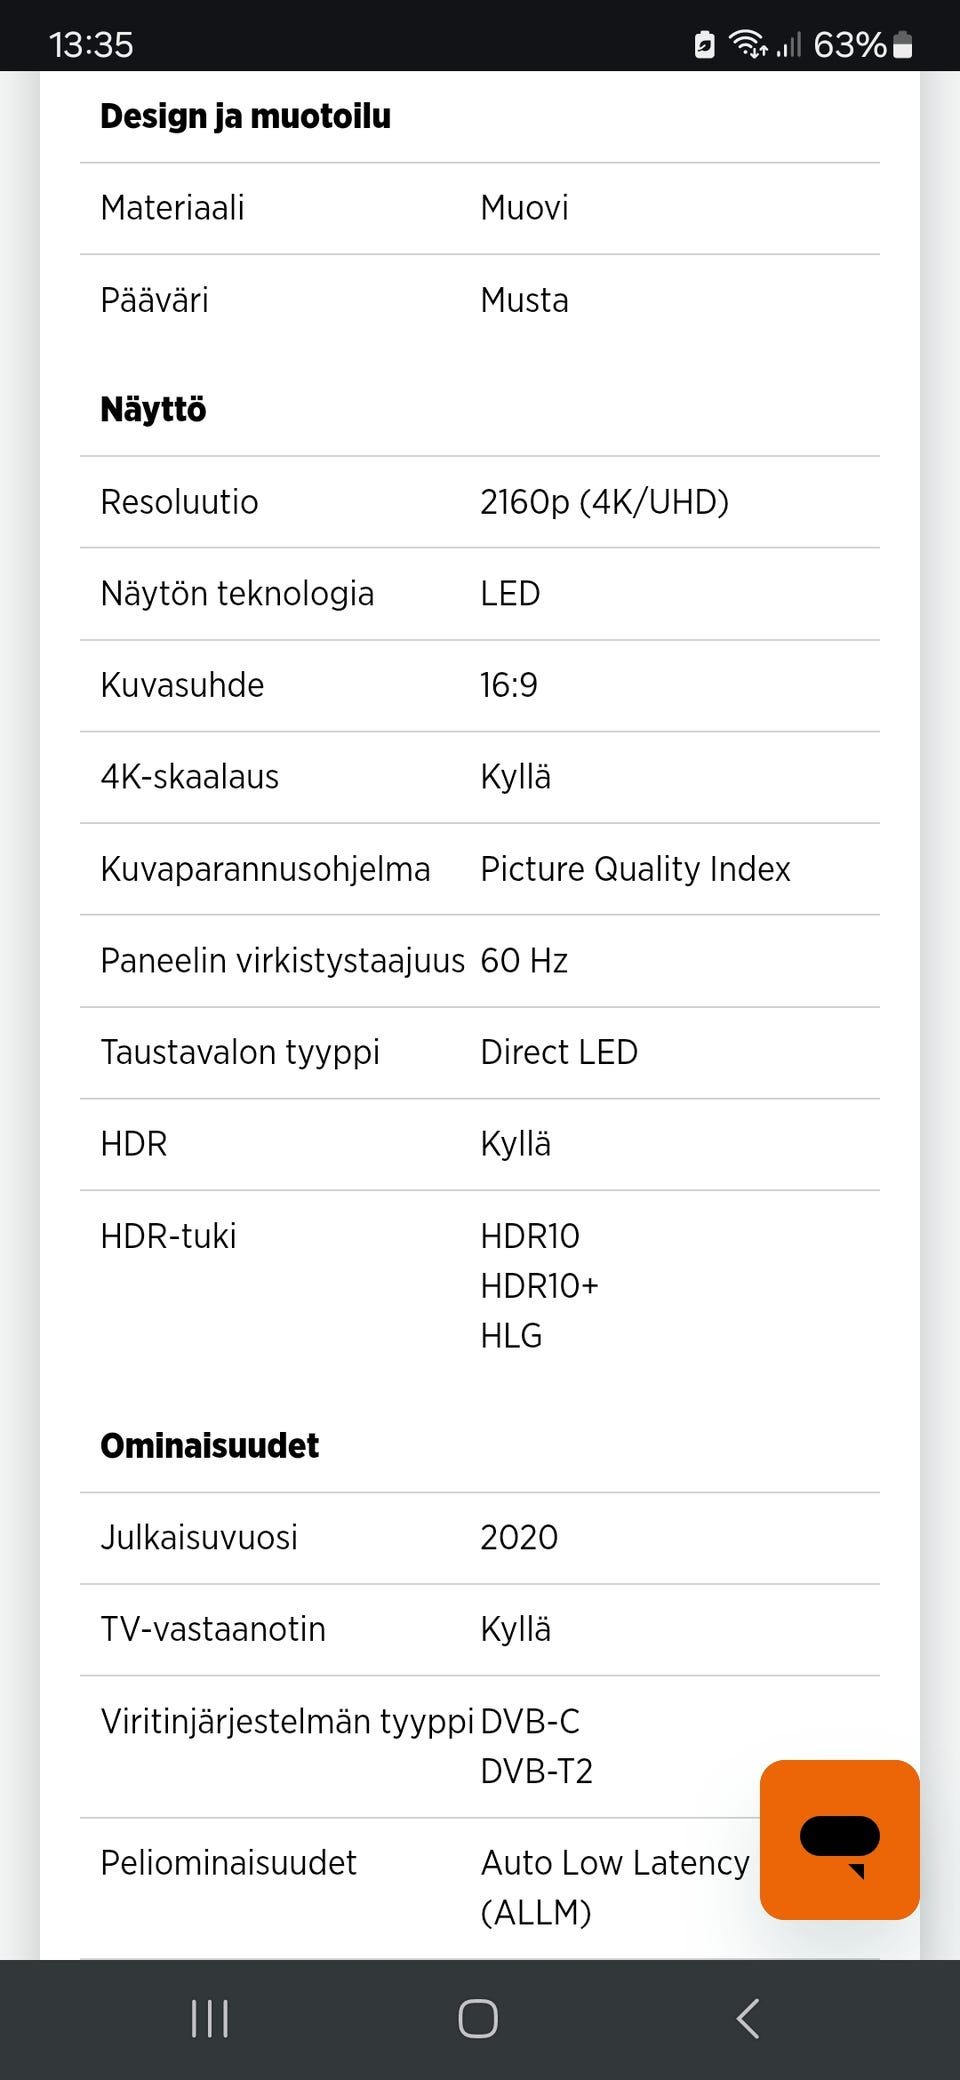Viewport: 960px width, 2080px height.
Task: Tap the Wi-Fi status icon
Action: 747,44
